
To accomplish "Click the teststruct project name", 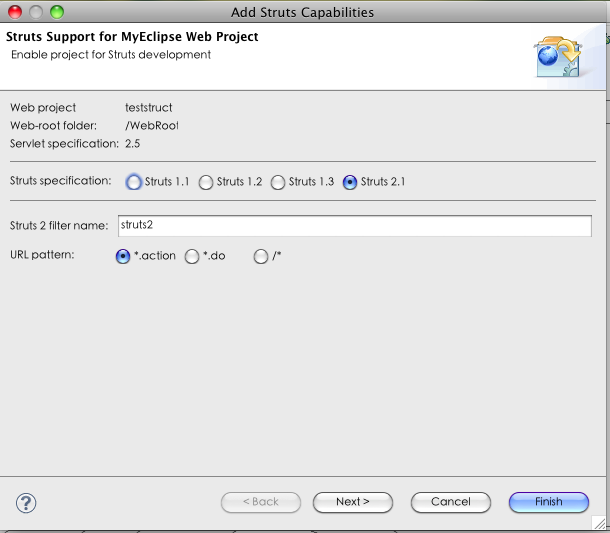I will pos(149,107).
